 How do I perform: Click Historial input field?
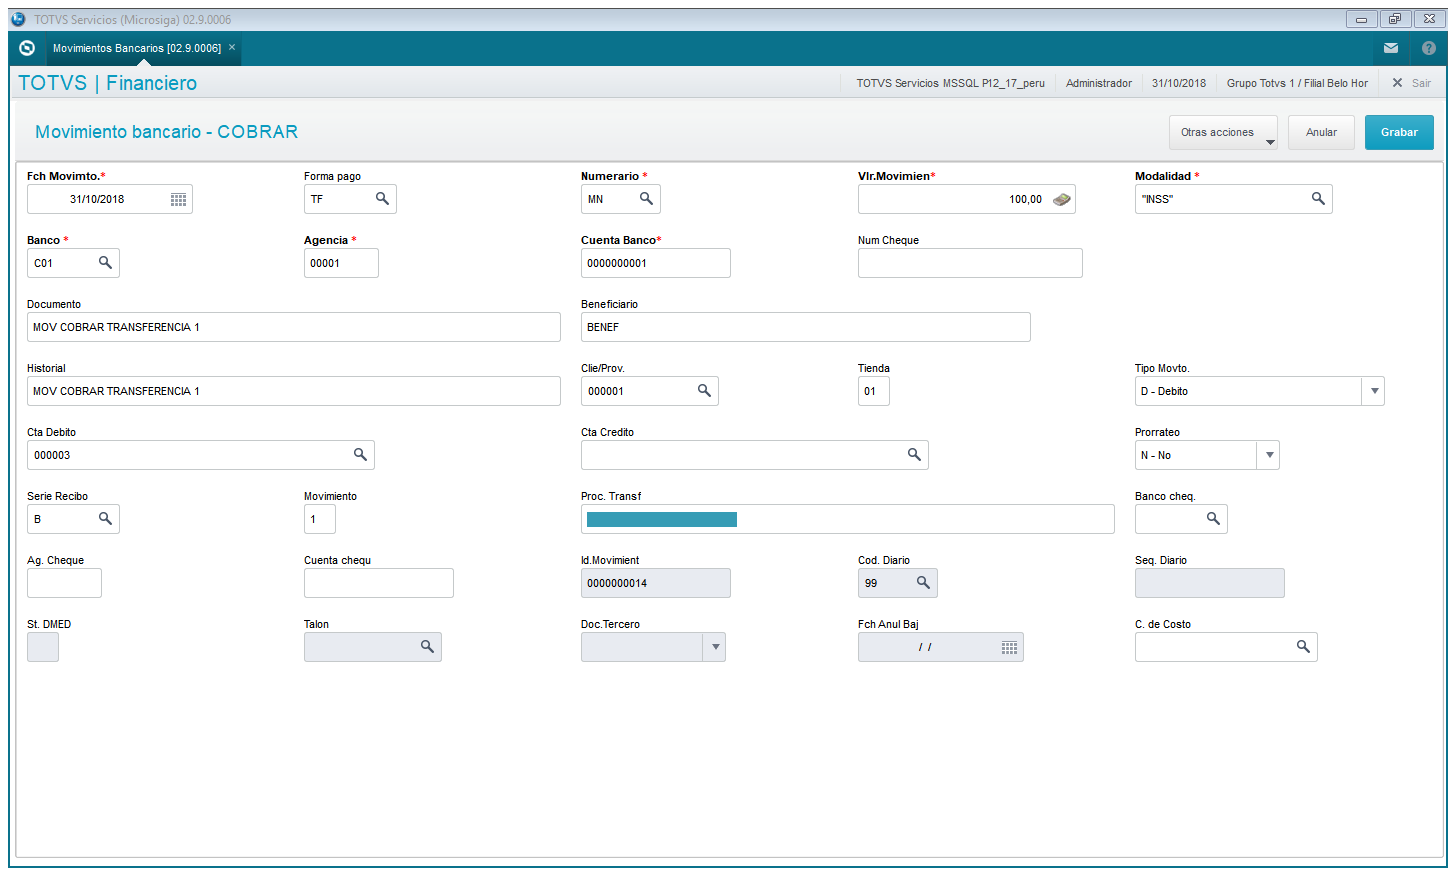coord(293,391)
